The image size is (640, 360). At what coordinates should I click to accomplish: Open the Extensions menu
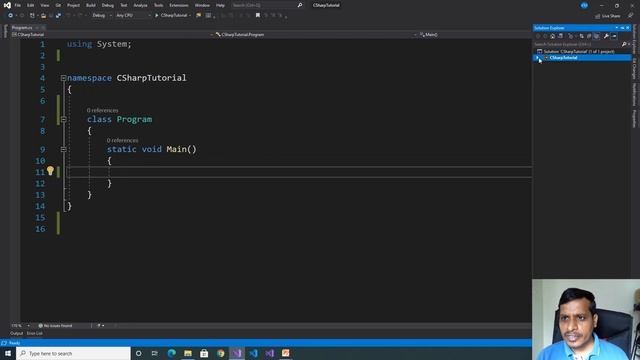179,5
